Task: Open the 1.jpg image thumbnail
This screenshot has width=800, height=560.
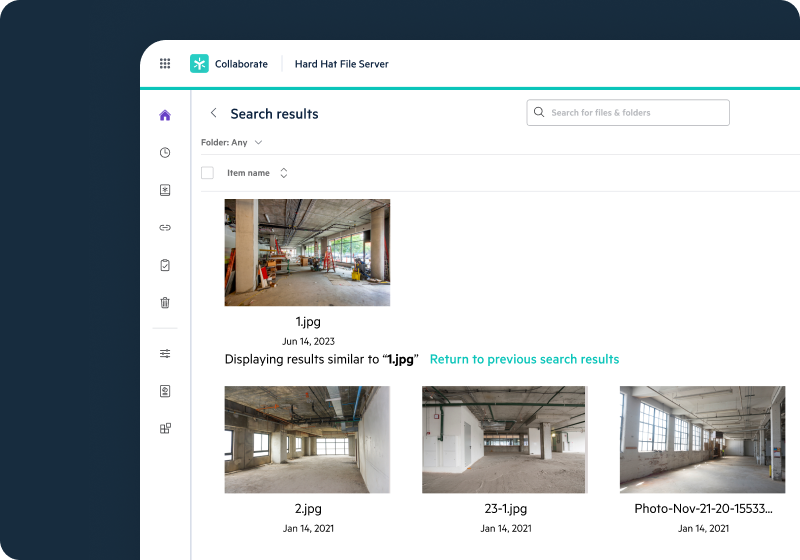Action: 307,252
